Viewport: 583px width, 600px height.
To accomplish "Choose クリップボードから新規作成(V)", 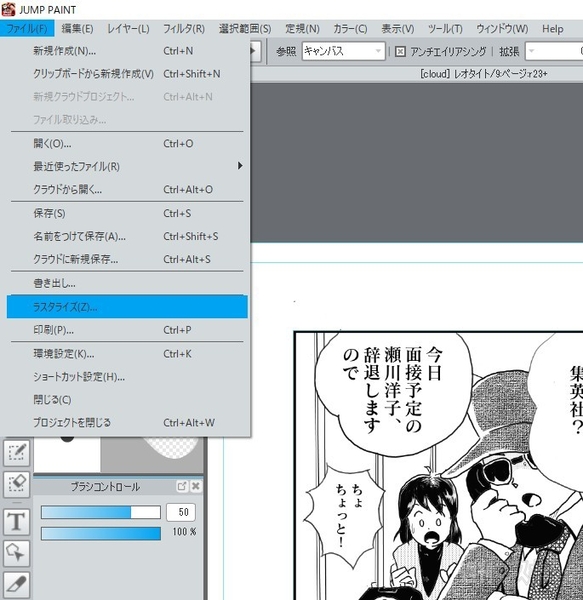I will (127, 74).
